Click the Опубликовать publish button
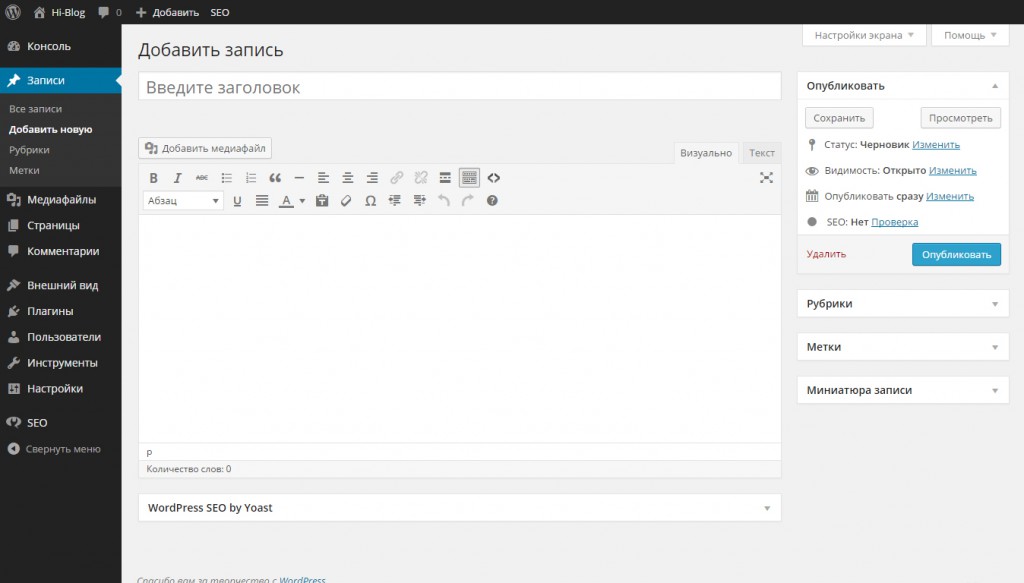This screenshot has height=583, width=1024. point(956,255)
